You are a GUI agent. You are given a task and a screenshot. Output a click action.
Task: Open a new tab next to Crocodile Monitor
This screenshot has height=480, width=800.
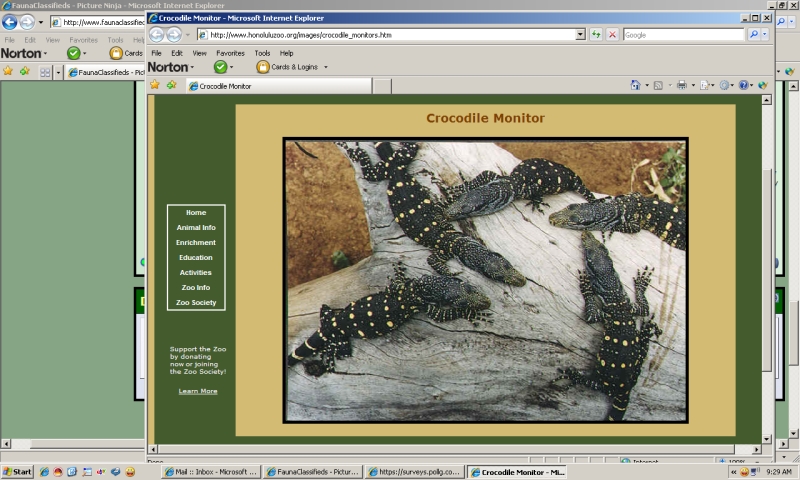point(382,86)
